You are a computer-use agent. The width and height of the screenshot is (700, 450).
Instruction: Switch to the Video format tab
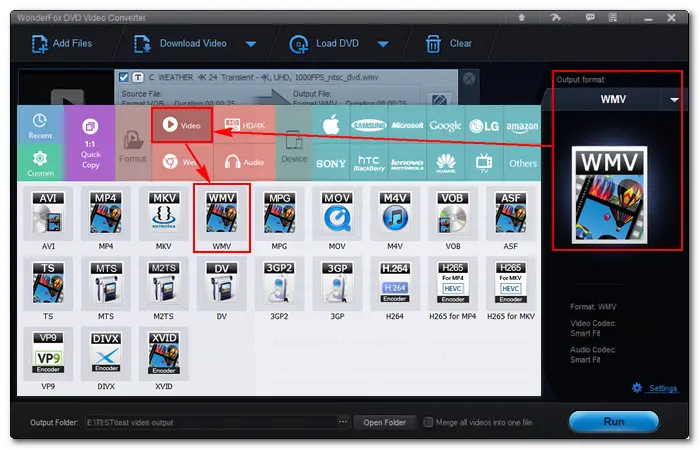[182, 125]
